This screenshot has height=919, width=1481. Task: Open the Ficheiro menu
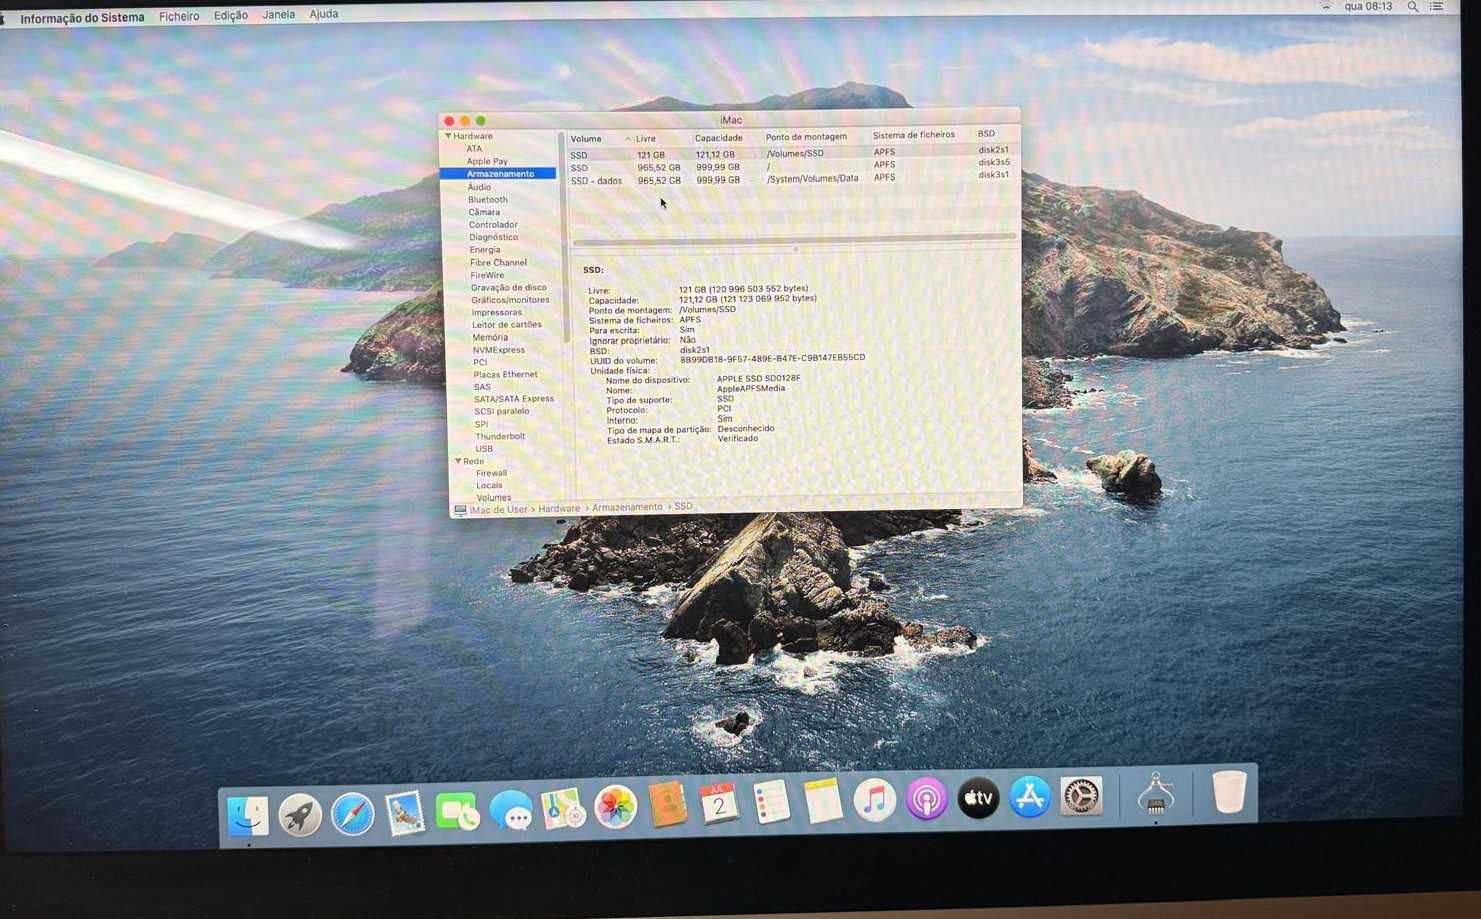tap(179, 16)
